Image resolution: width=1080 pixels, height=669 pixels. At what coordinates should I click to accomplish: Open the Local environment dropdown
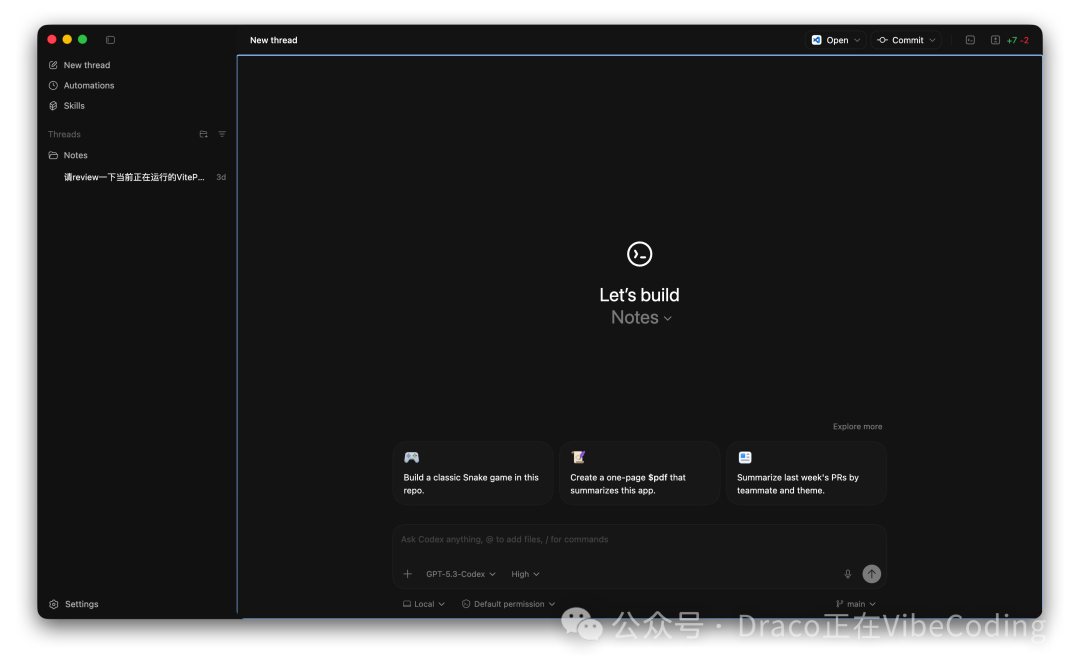tap(424, 604)
